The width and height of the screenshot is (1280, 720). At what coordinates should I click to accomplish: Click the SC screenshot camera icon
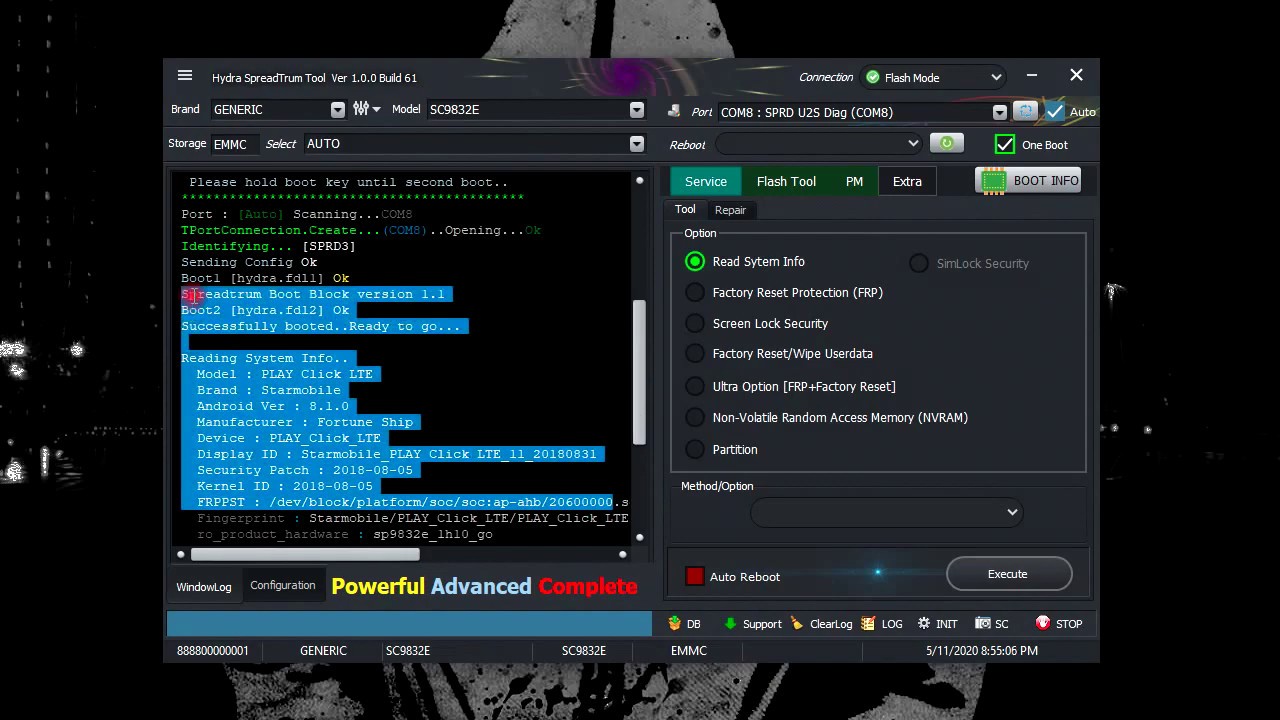[x=983, y=623]
